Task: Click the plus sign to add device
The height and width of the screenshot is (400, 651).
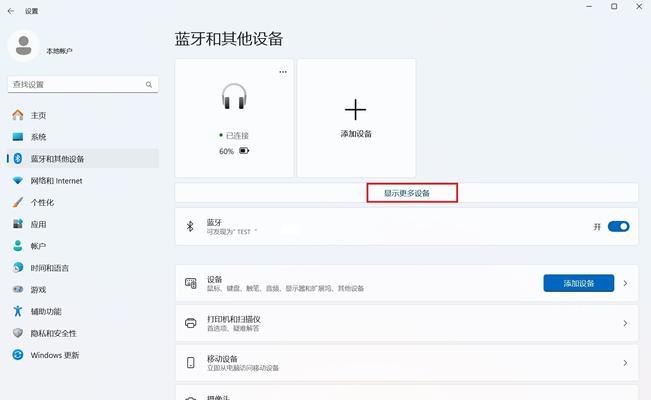Action: (x=355, y=110)
